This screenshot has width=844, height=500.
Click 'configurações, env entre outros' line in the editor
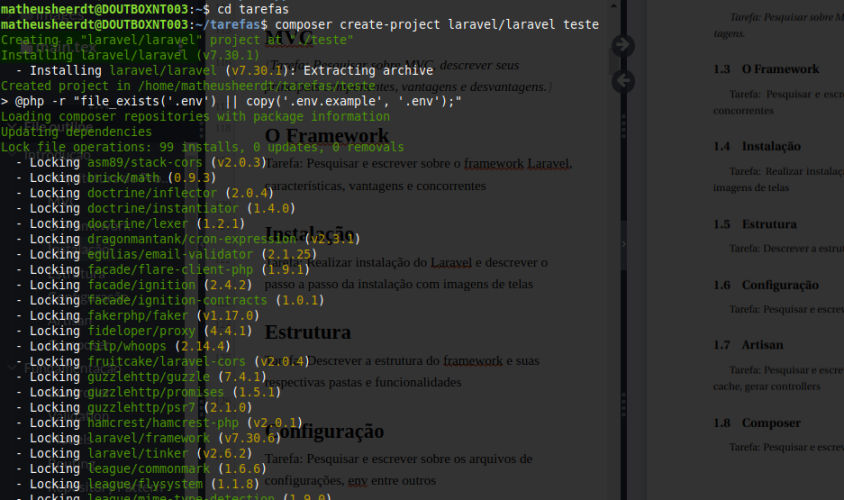350,480
